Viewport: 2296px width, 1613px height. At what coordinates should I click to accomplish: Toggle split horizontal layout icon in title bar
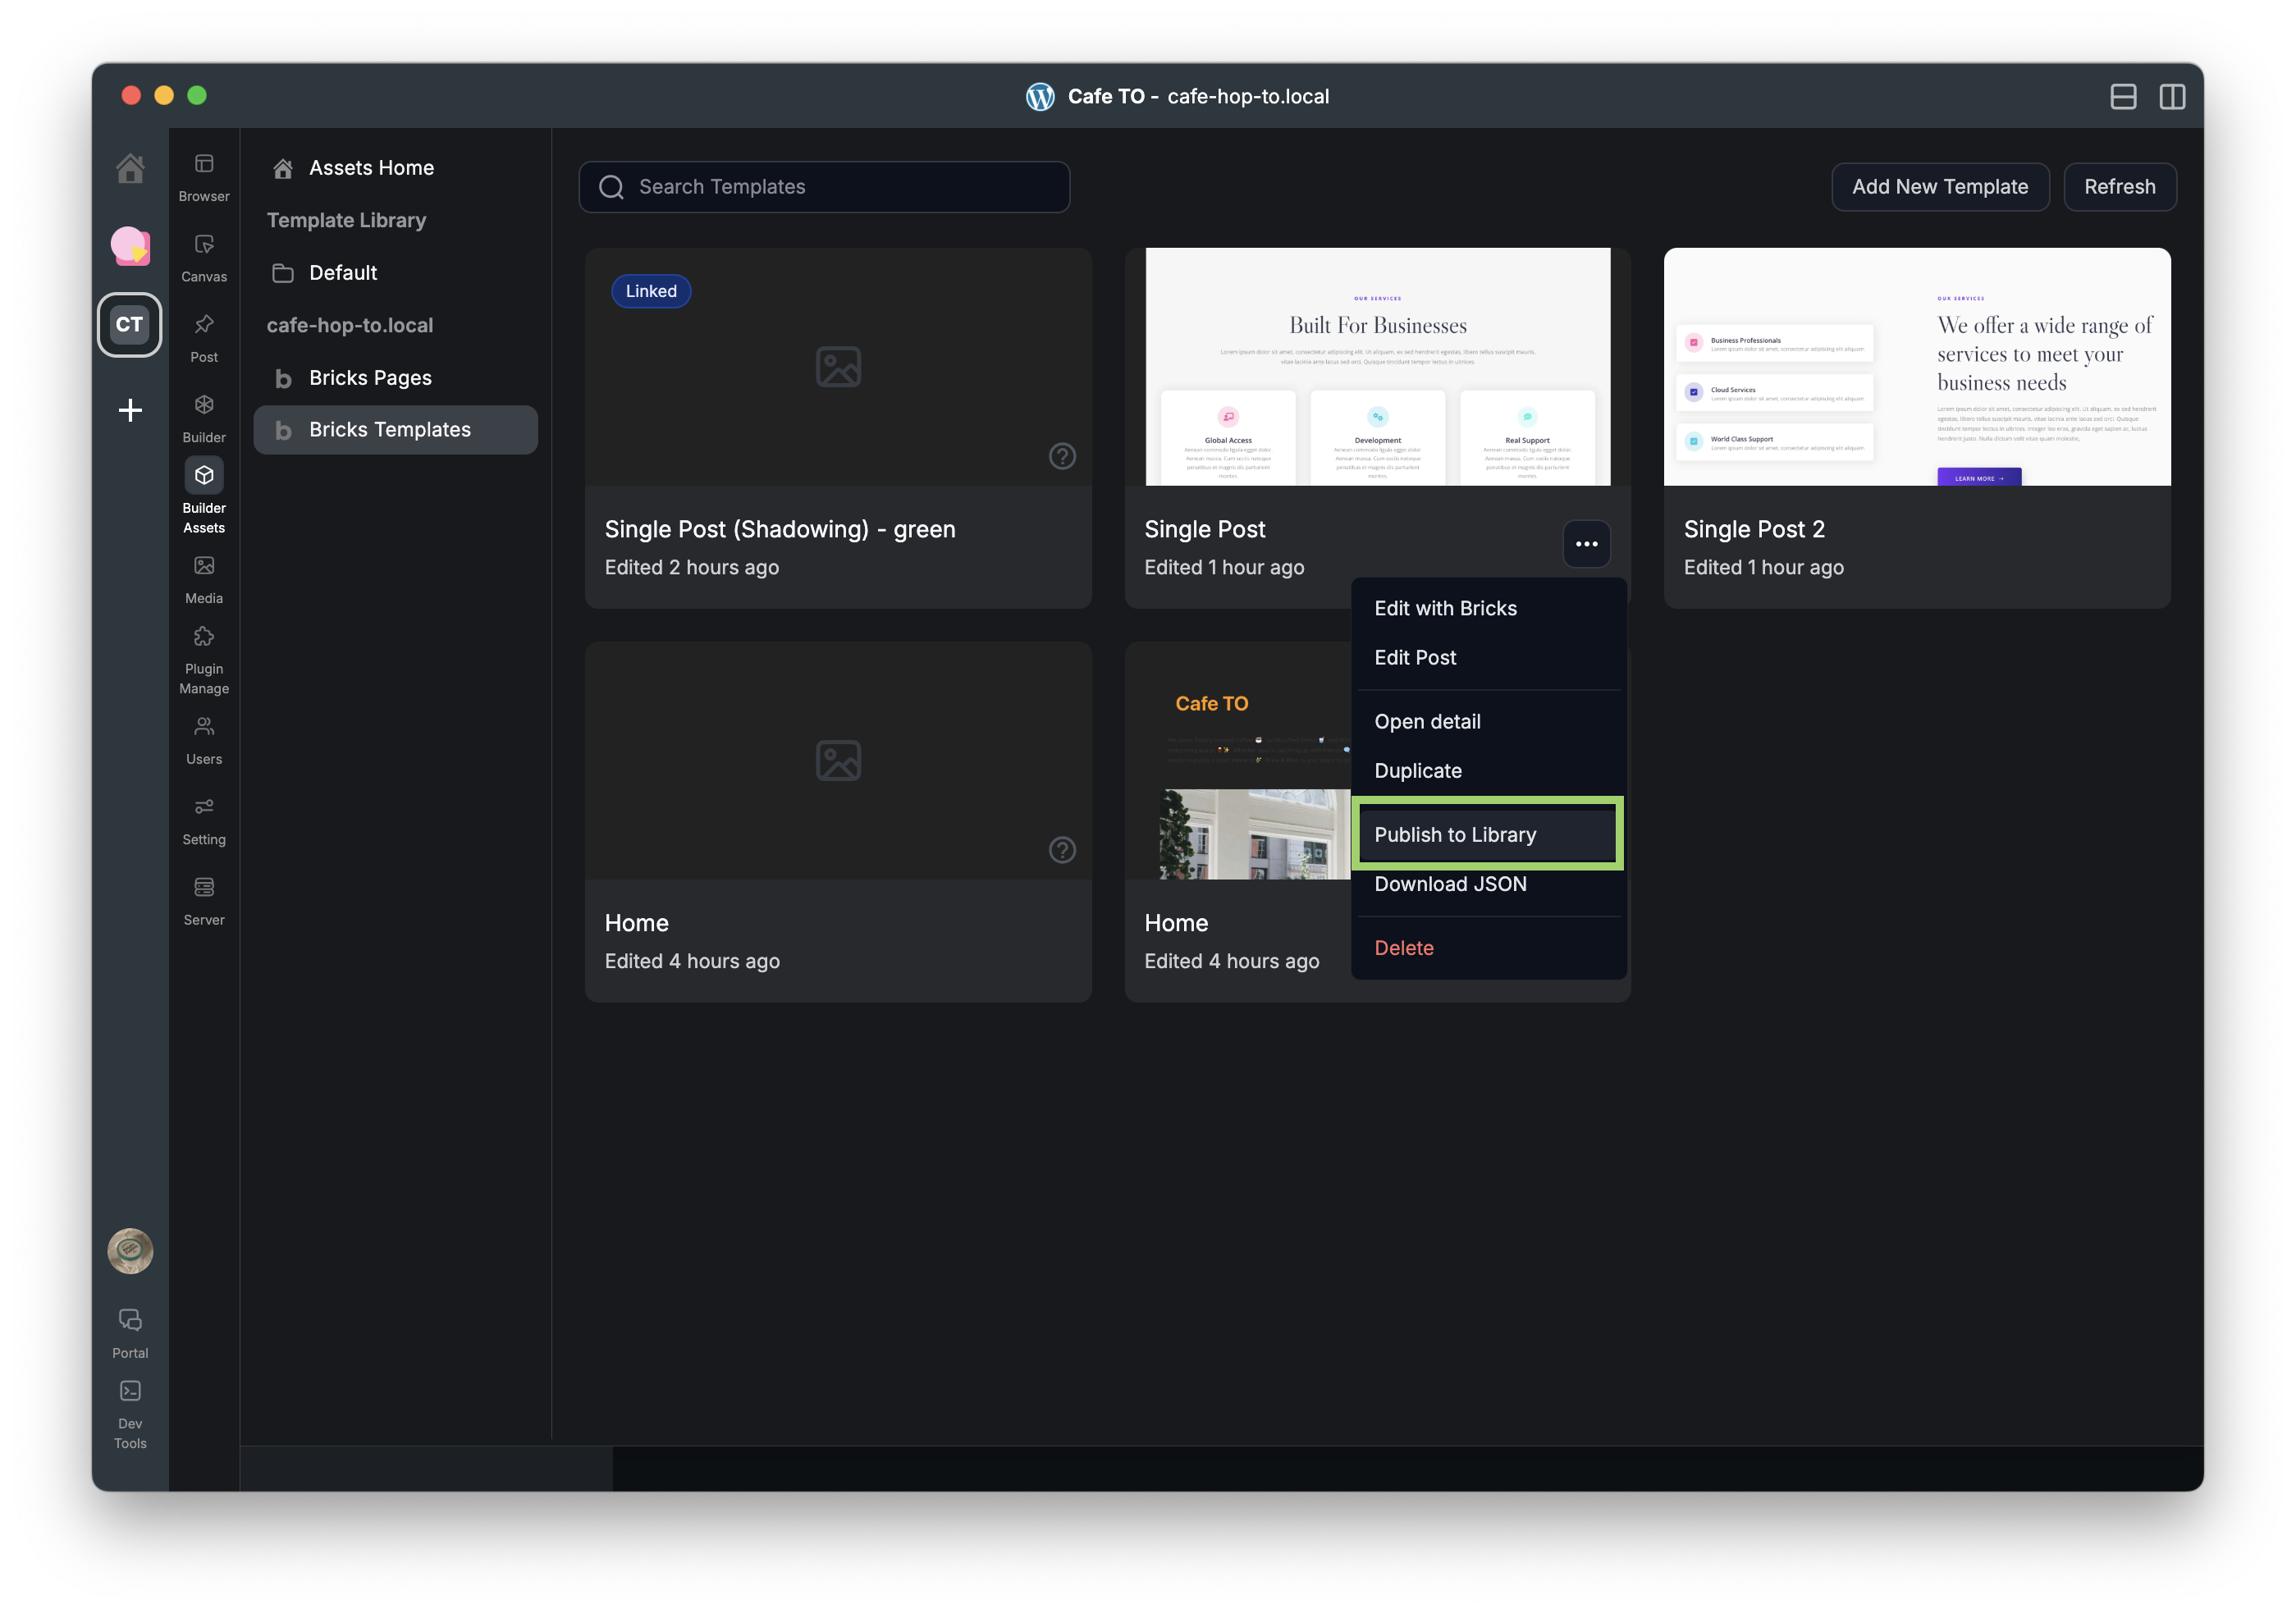click(x=2123, y=96)
